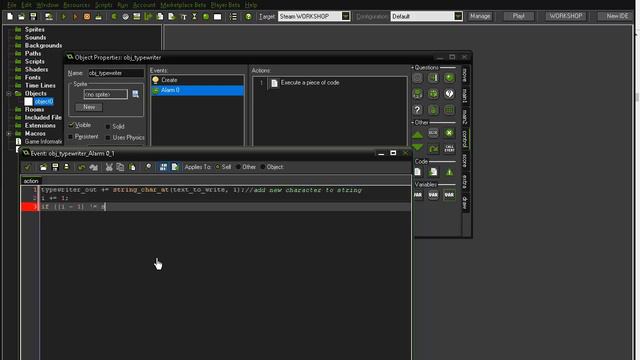Select the Other radio button

pyautogui.click(x=238, y=167)
